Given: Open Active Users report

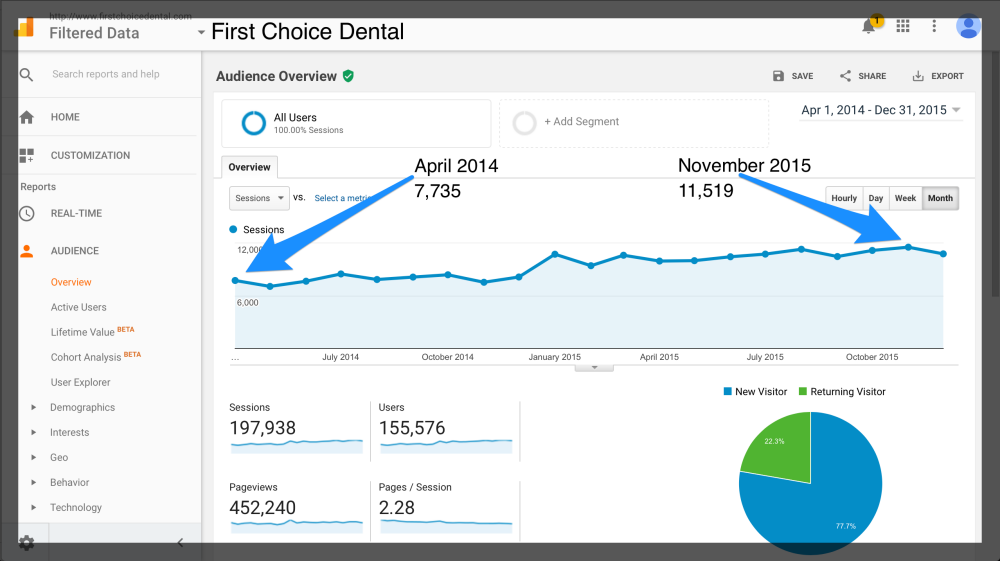Looking at the screenshot, I should pyautogui.click(x=78, y=307).
